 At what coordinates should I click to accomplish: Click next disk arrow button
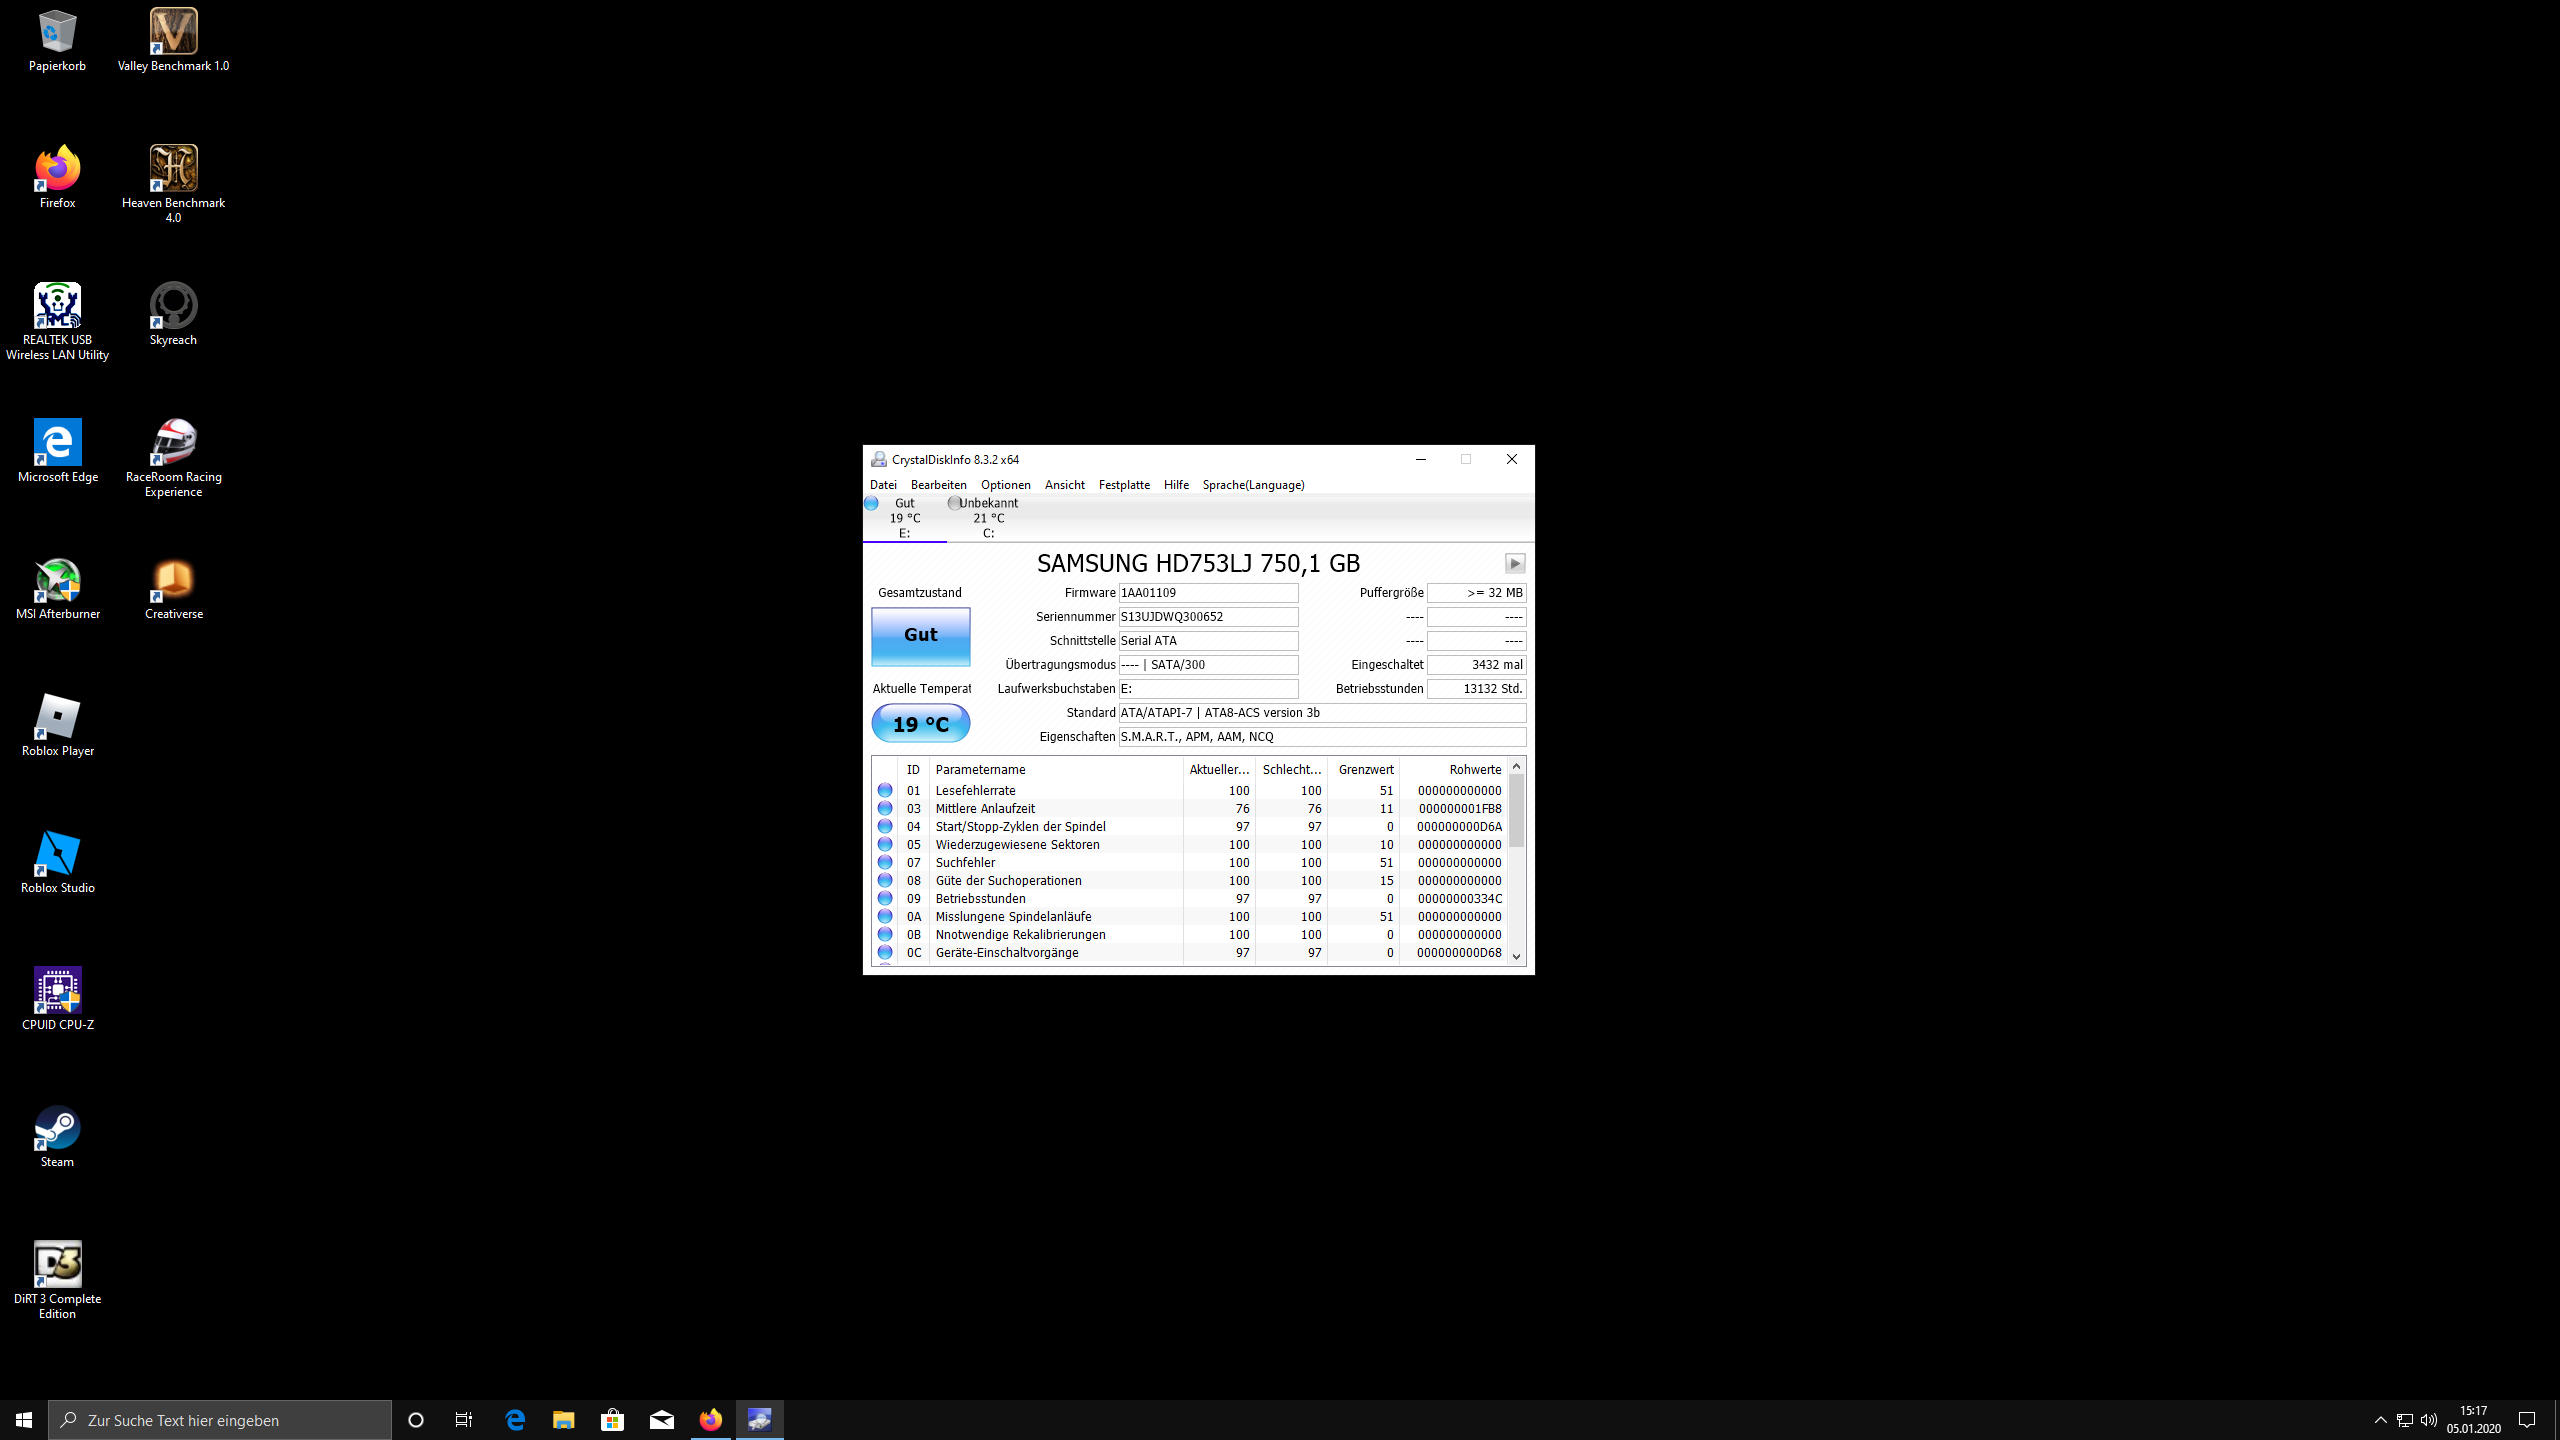point(1515,563)
